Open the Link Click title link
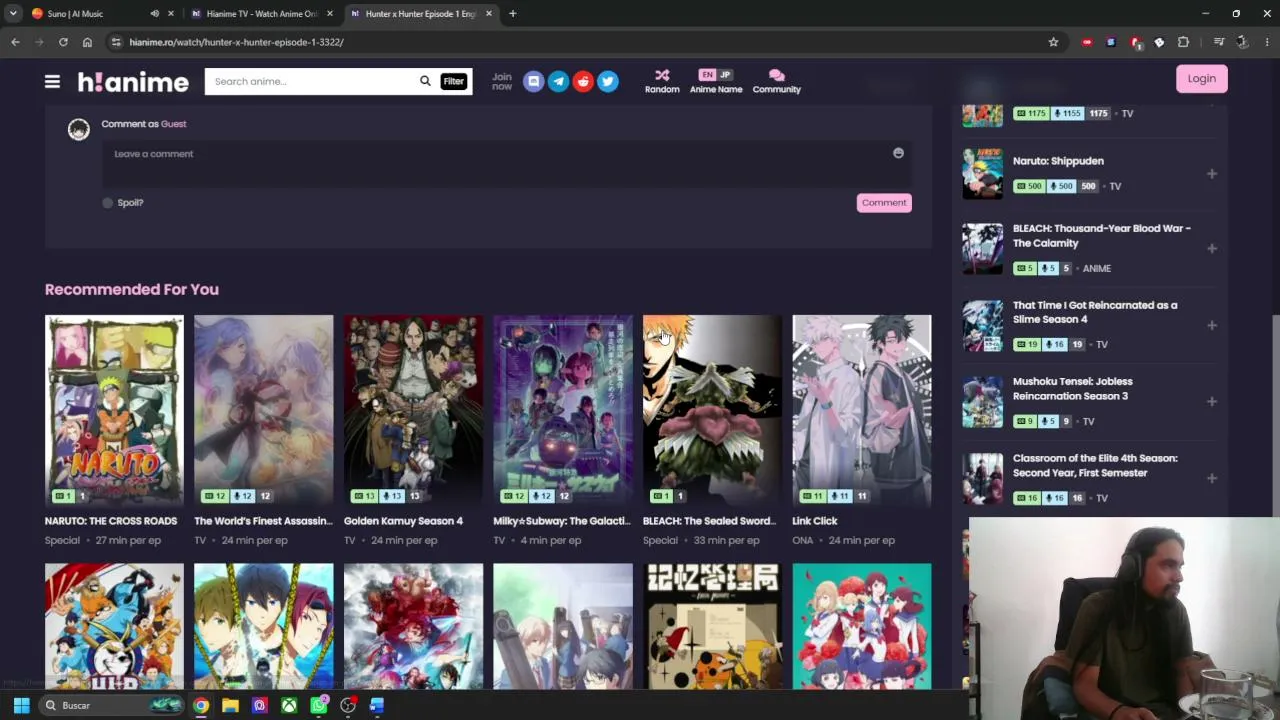Image resolution: width=1280 pixels, height=720 pixels. click(815, 521)
